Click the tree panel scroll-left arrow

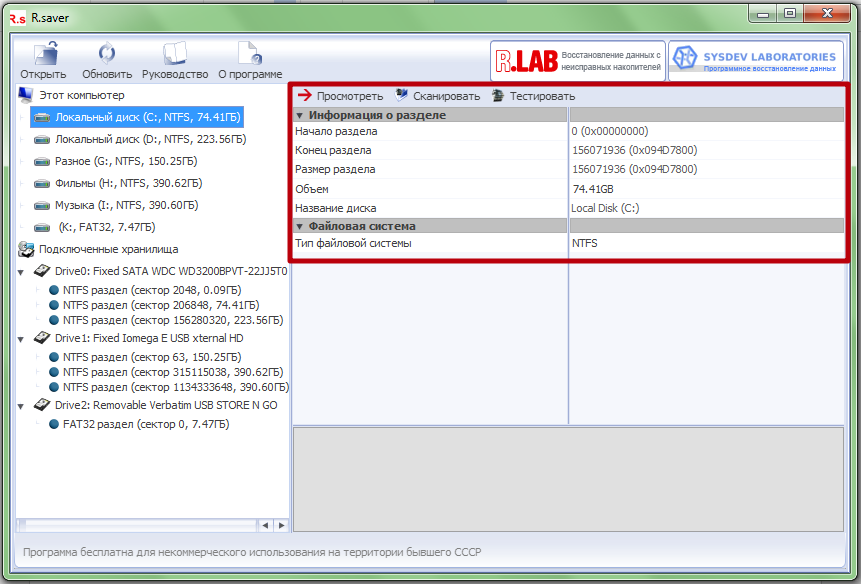265,525
